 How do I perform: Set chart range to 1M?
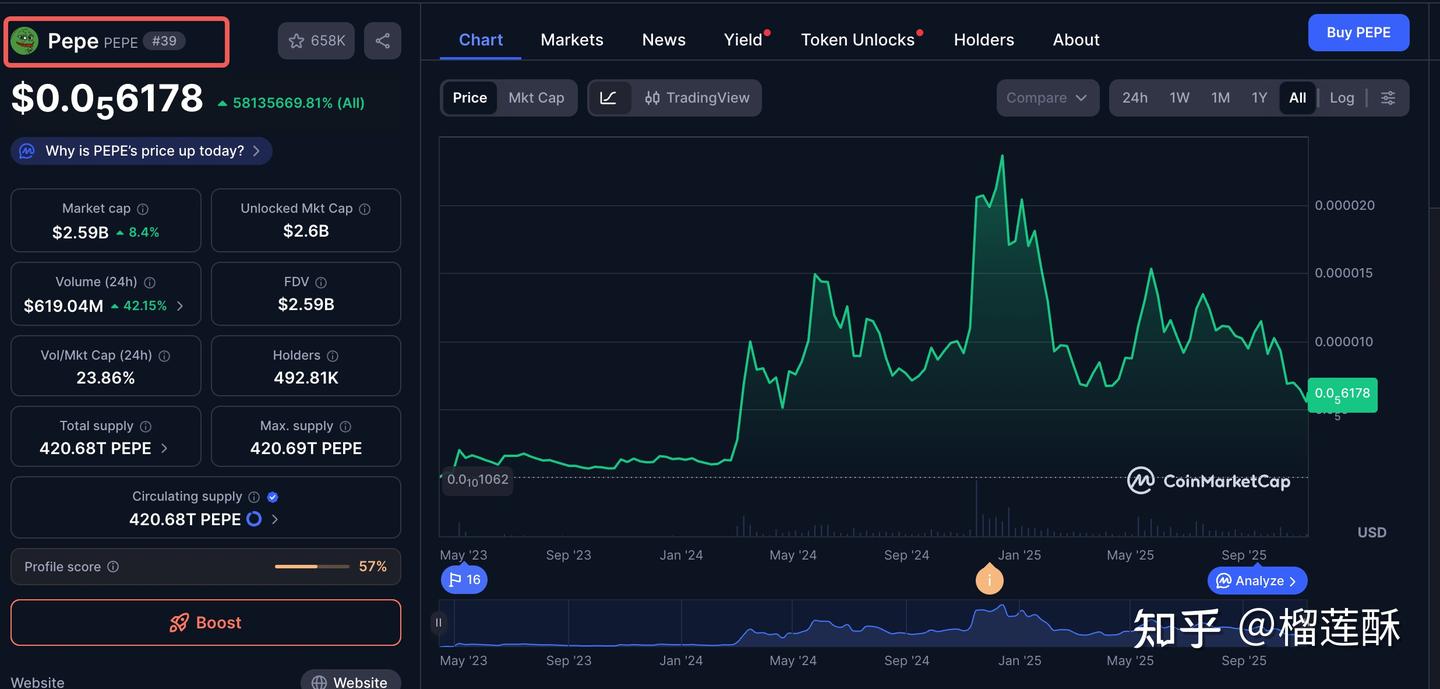tap(1221, 98)
